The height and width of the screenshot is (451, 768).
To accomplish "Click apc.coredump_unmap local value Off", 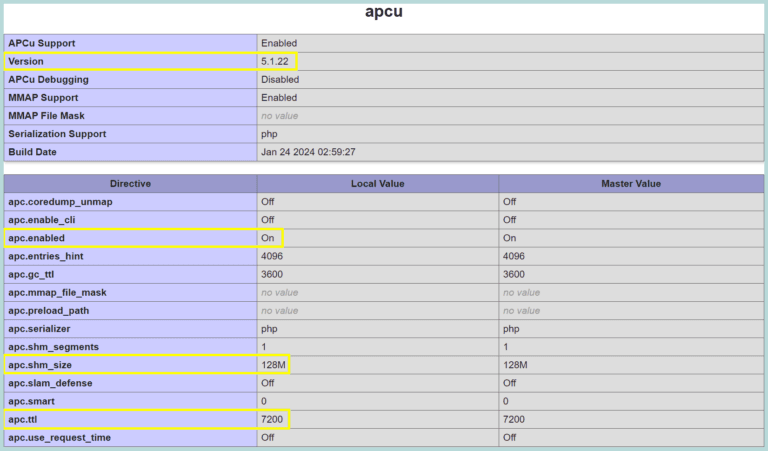I will point(267,202).
